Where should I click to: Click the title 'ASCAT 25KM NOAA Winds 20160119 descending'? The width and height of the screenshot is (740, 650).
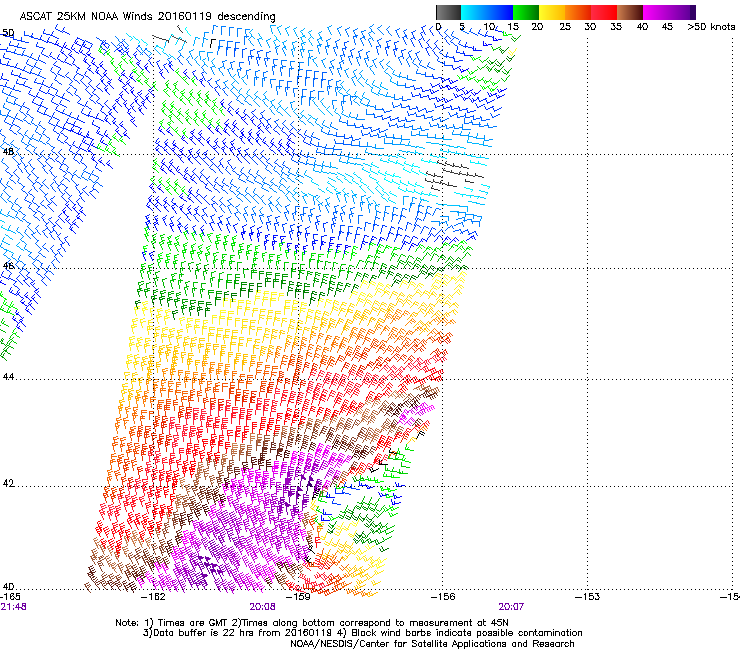(148, 16)
